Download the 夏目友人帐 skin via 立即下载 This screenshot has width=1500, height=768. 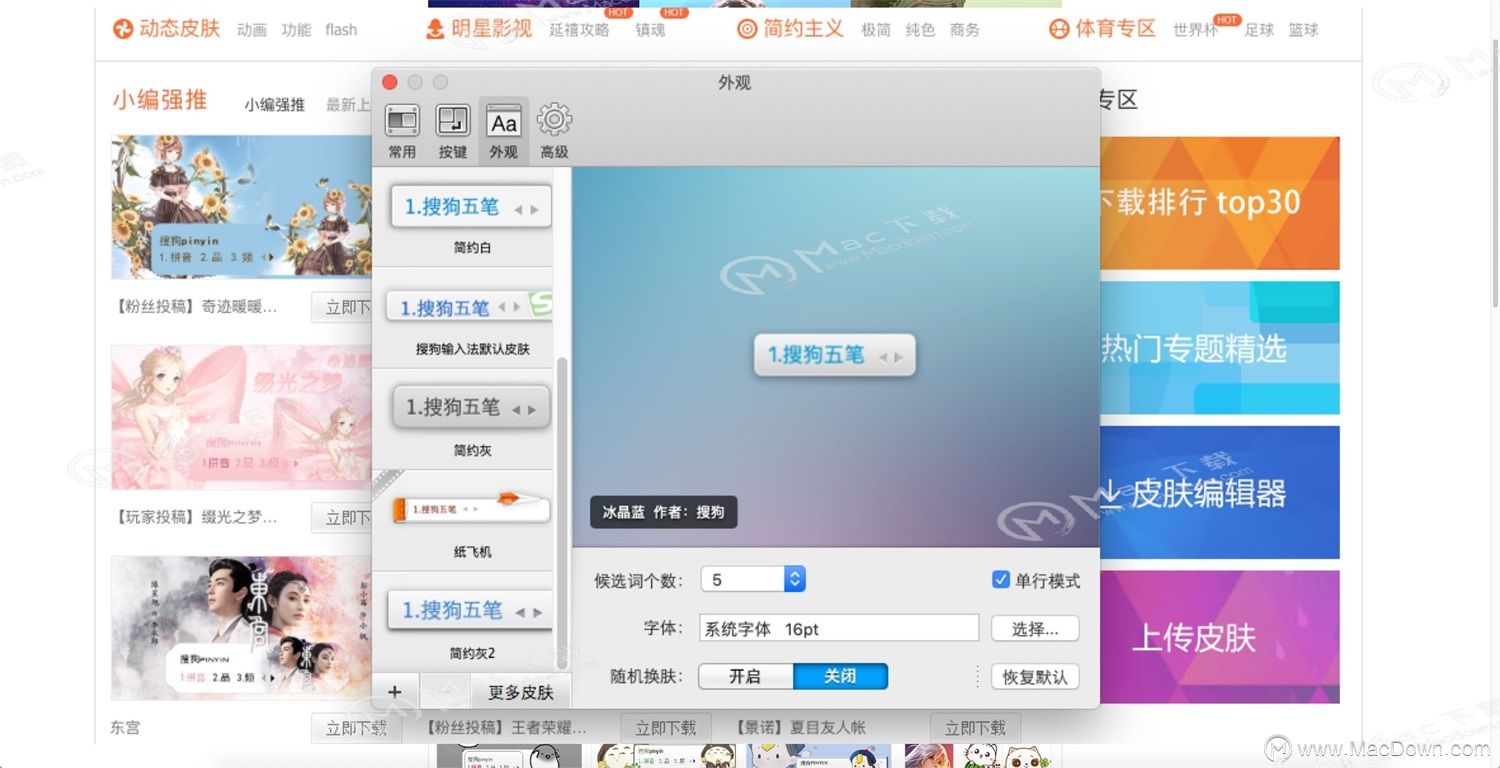pos(975,728)
